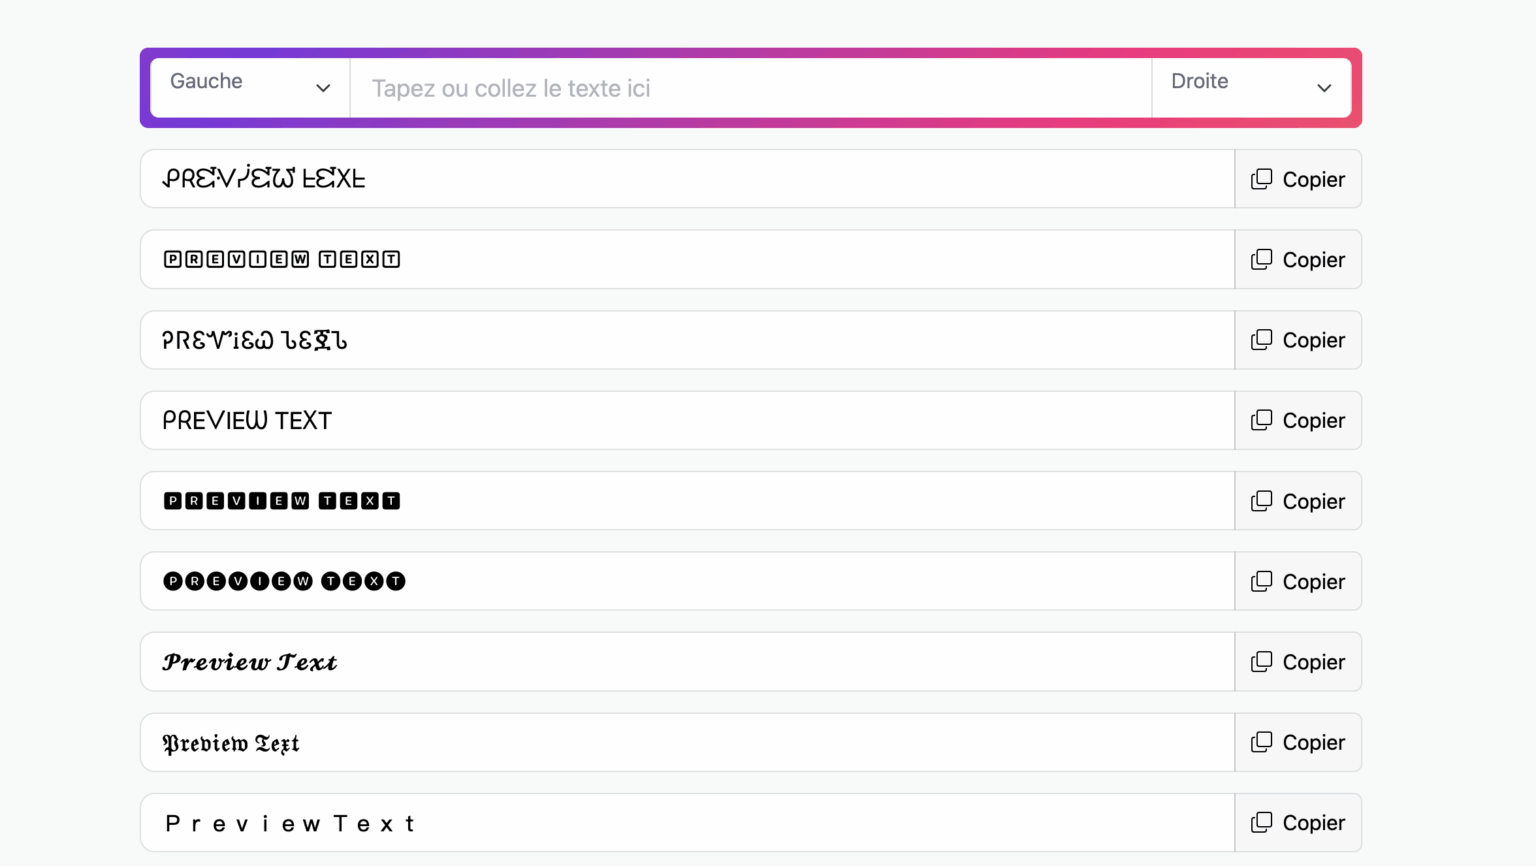Click copy icon for bold script Preview Text
The image size is (1536, 866).
(x=1261, y=662)
